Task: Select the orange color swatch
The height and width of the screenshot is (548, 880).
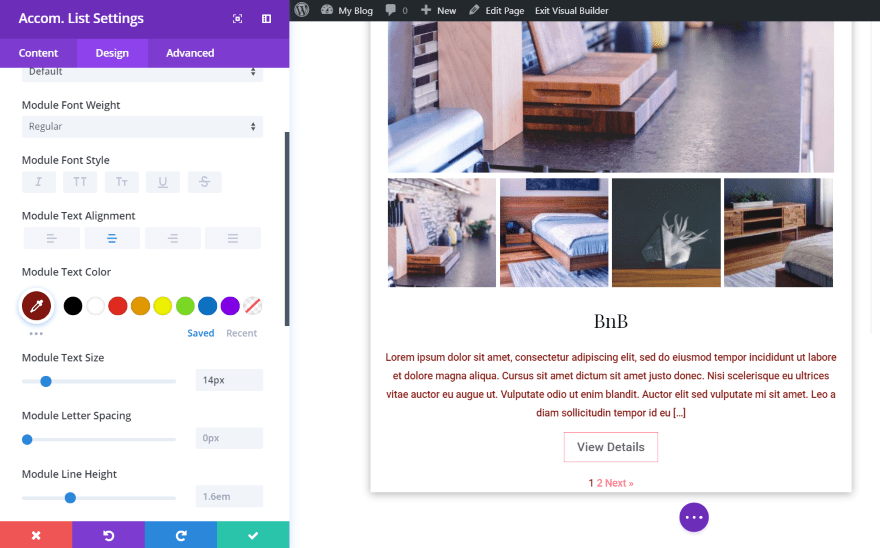Action: coord(140,306)
